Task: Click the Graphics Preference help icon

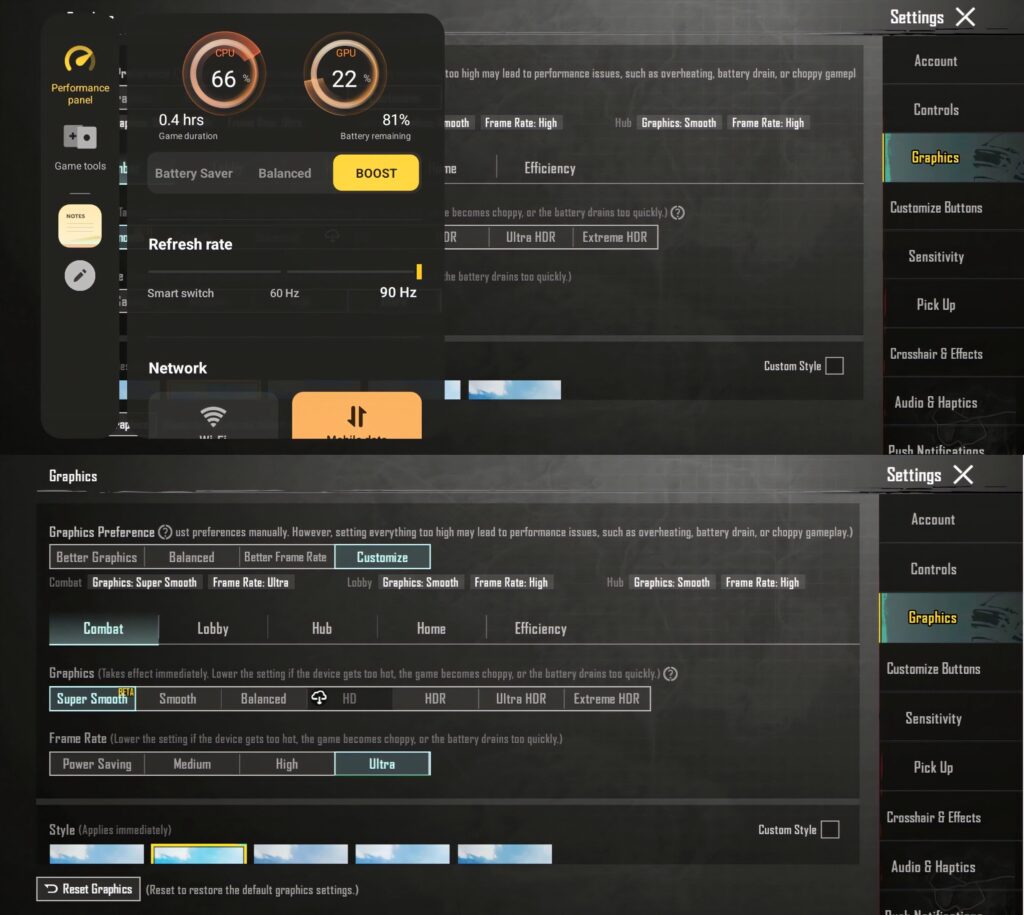Action: pyautogui.click(x=165, y=532)
